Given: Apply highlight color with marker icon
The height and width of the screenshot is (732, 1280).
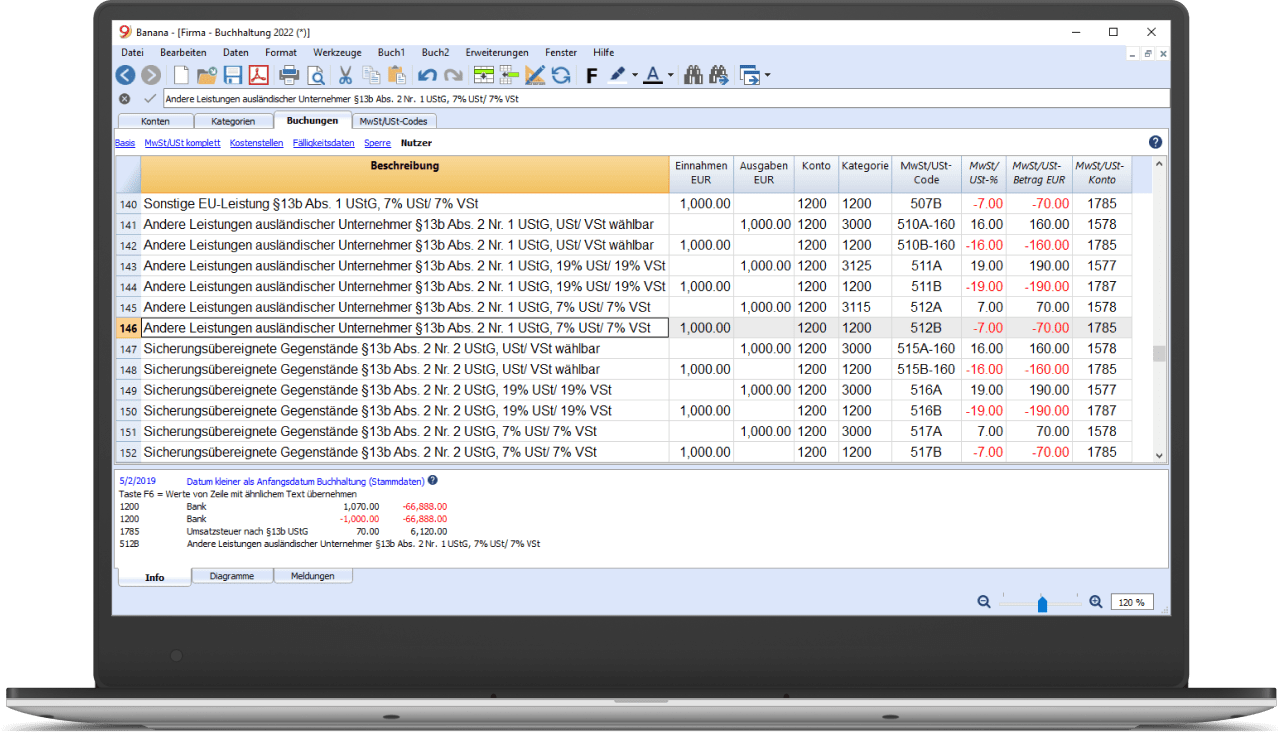Looking at the screenshot, I should pos(617,75).
